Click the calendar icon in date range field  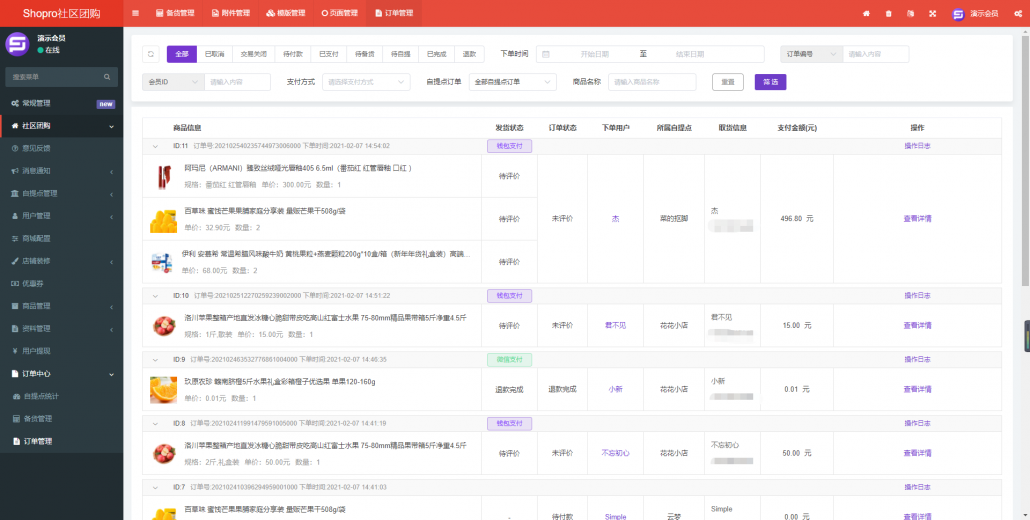click(546, 54)
